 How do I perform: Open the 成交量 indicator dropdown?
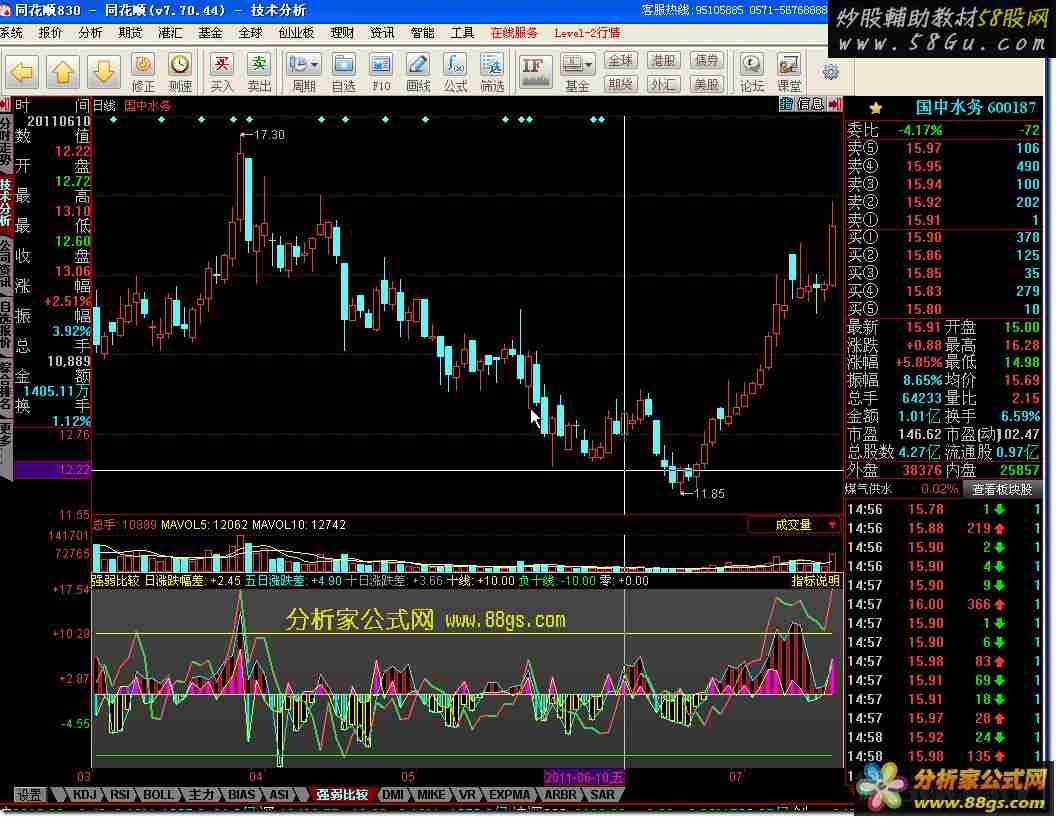(x=794, y=524)
